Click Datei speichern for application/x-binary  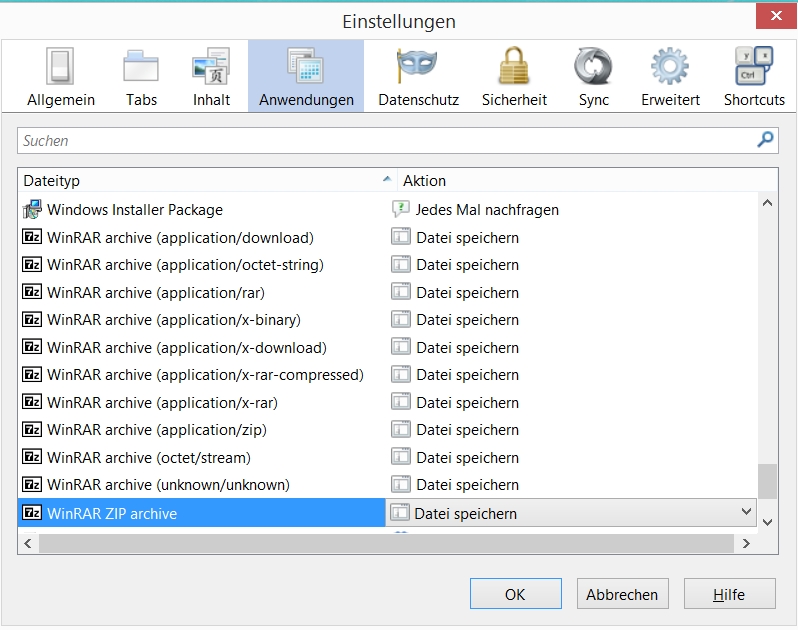[x=467, y=320]
